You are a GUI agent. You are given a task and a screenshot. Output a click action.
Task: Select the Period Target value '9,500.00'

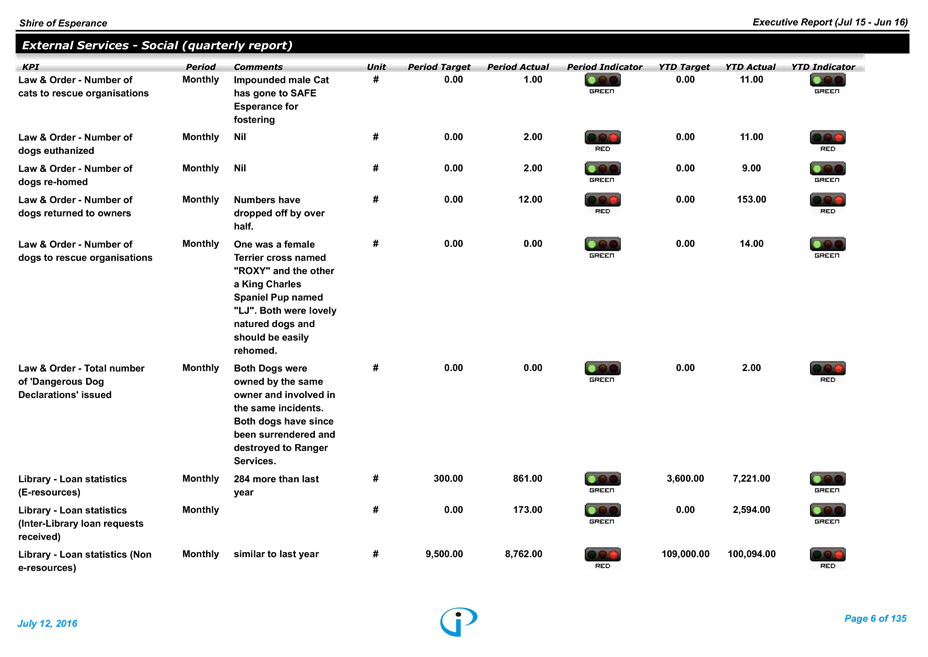click(x=444, y=554)
